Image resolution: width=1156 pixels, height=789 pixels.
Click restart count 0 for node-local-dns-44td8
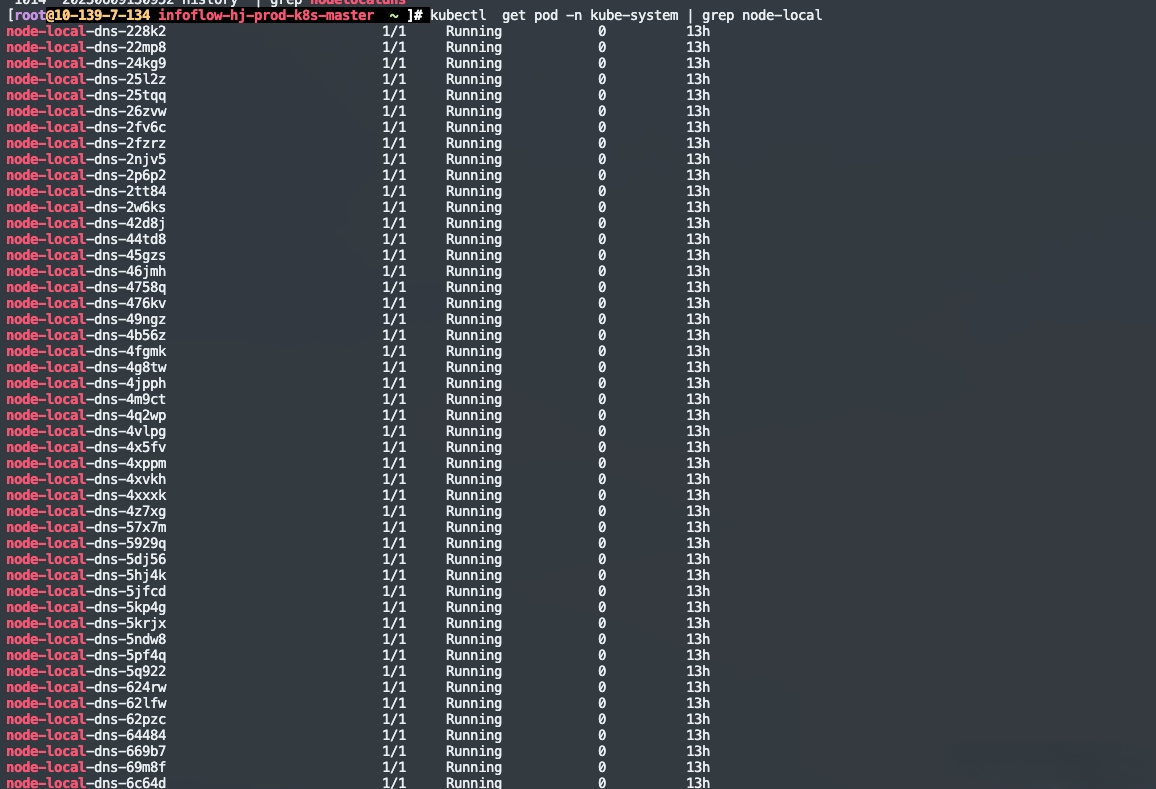(602, 239)
